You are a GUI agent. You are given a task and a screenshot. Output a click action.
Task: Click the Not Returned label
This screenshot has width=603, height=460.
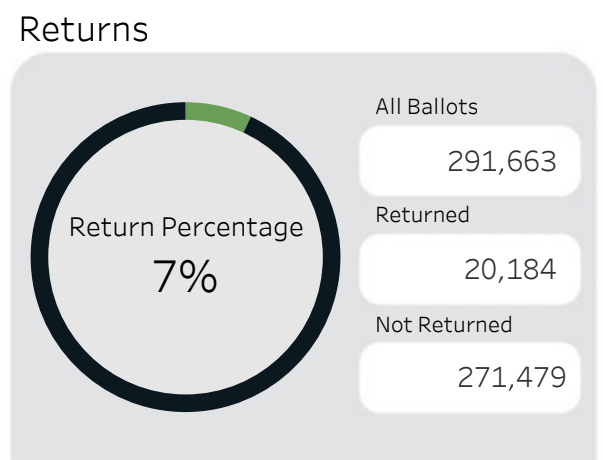[443, 324]
